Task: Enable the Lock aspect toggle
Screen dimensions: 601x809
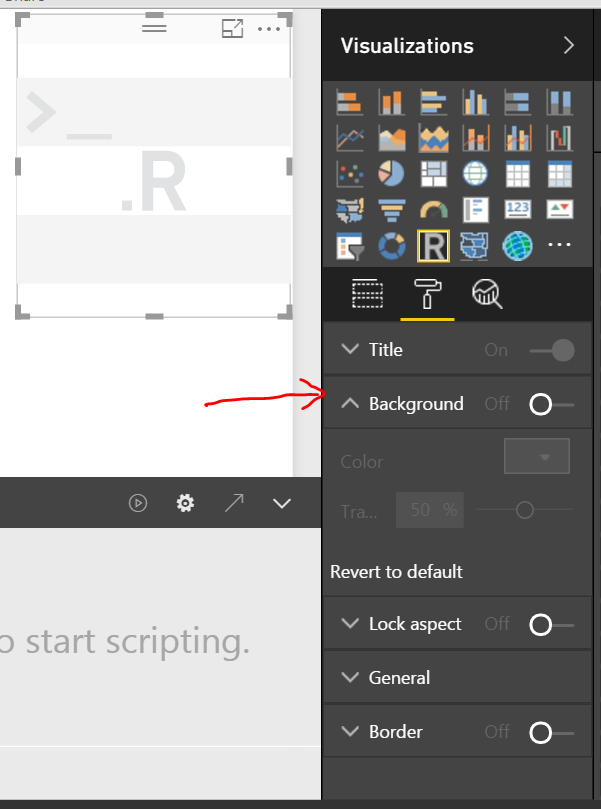Action: 551,625
